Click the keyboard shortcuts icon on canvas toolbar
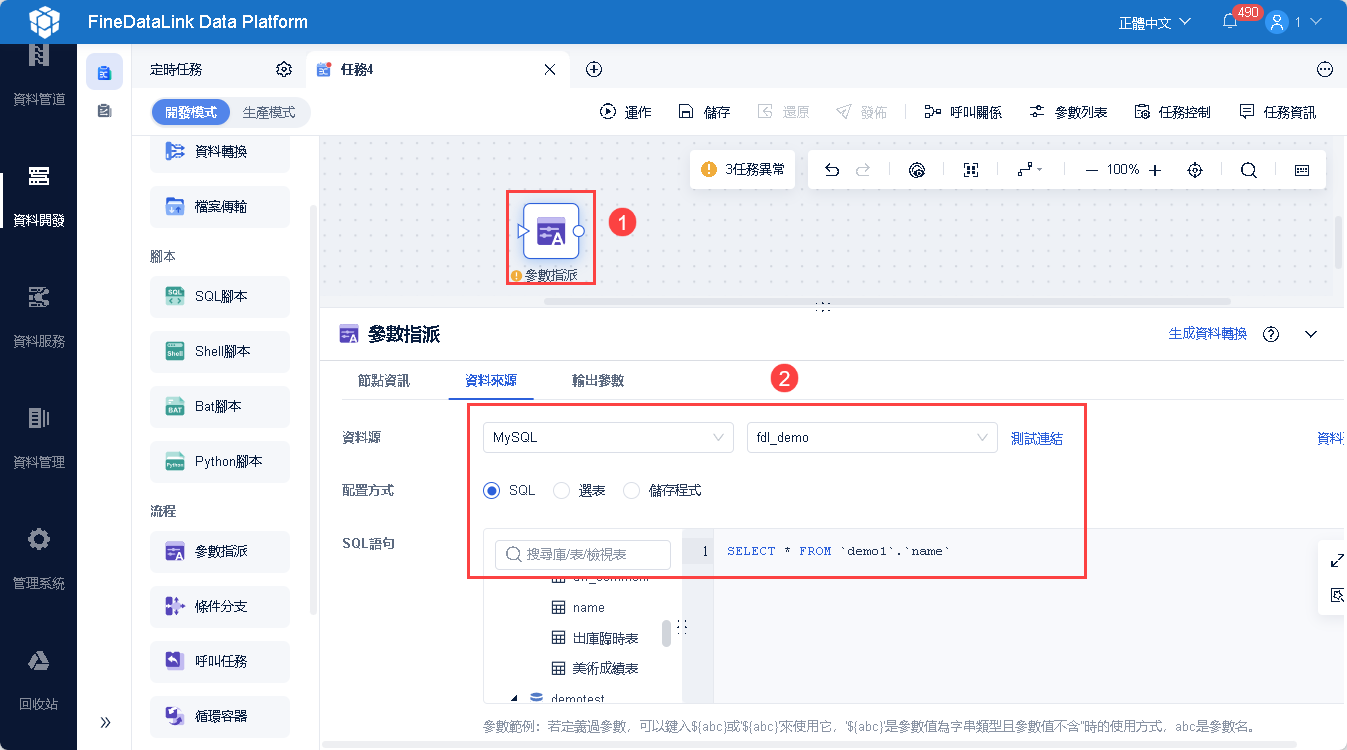 point(1301,169)
